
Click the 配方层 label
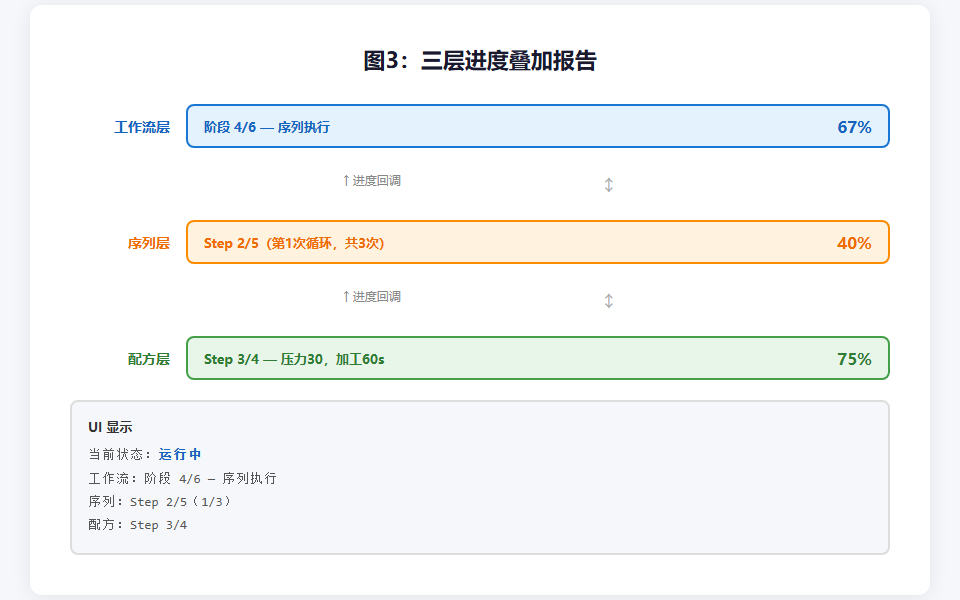click(149, 359)
